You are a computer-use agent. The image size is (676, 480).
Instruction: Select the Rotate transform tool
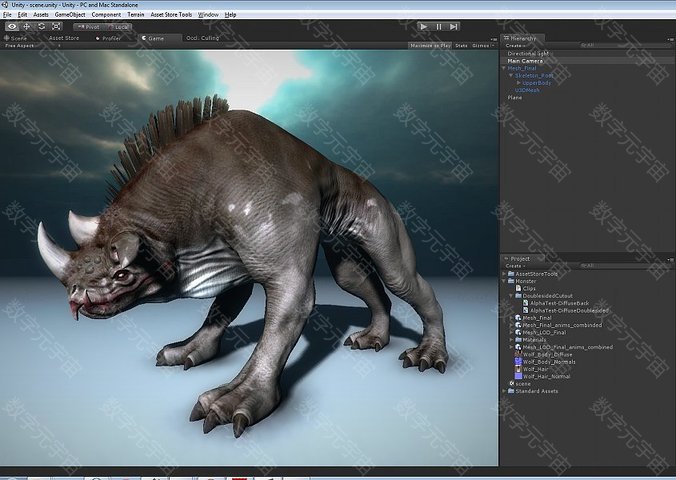point(41,27)
